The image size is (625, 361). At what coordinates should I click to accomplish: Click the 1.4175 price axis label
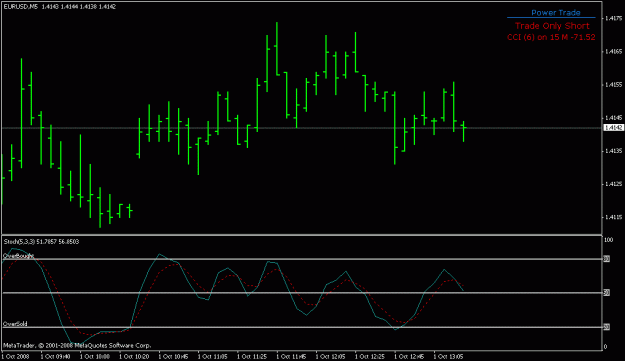pyautogui.click(x=613, y=18)
